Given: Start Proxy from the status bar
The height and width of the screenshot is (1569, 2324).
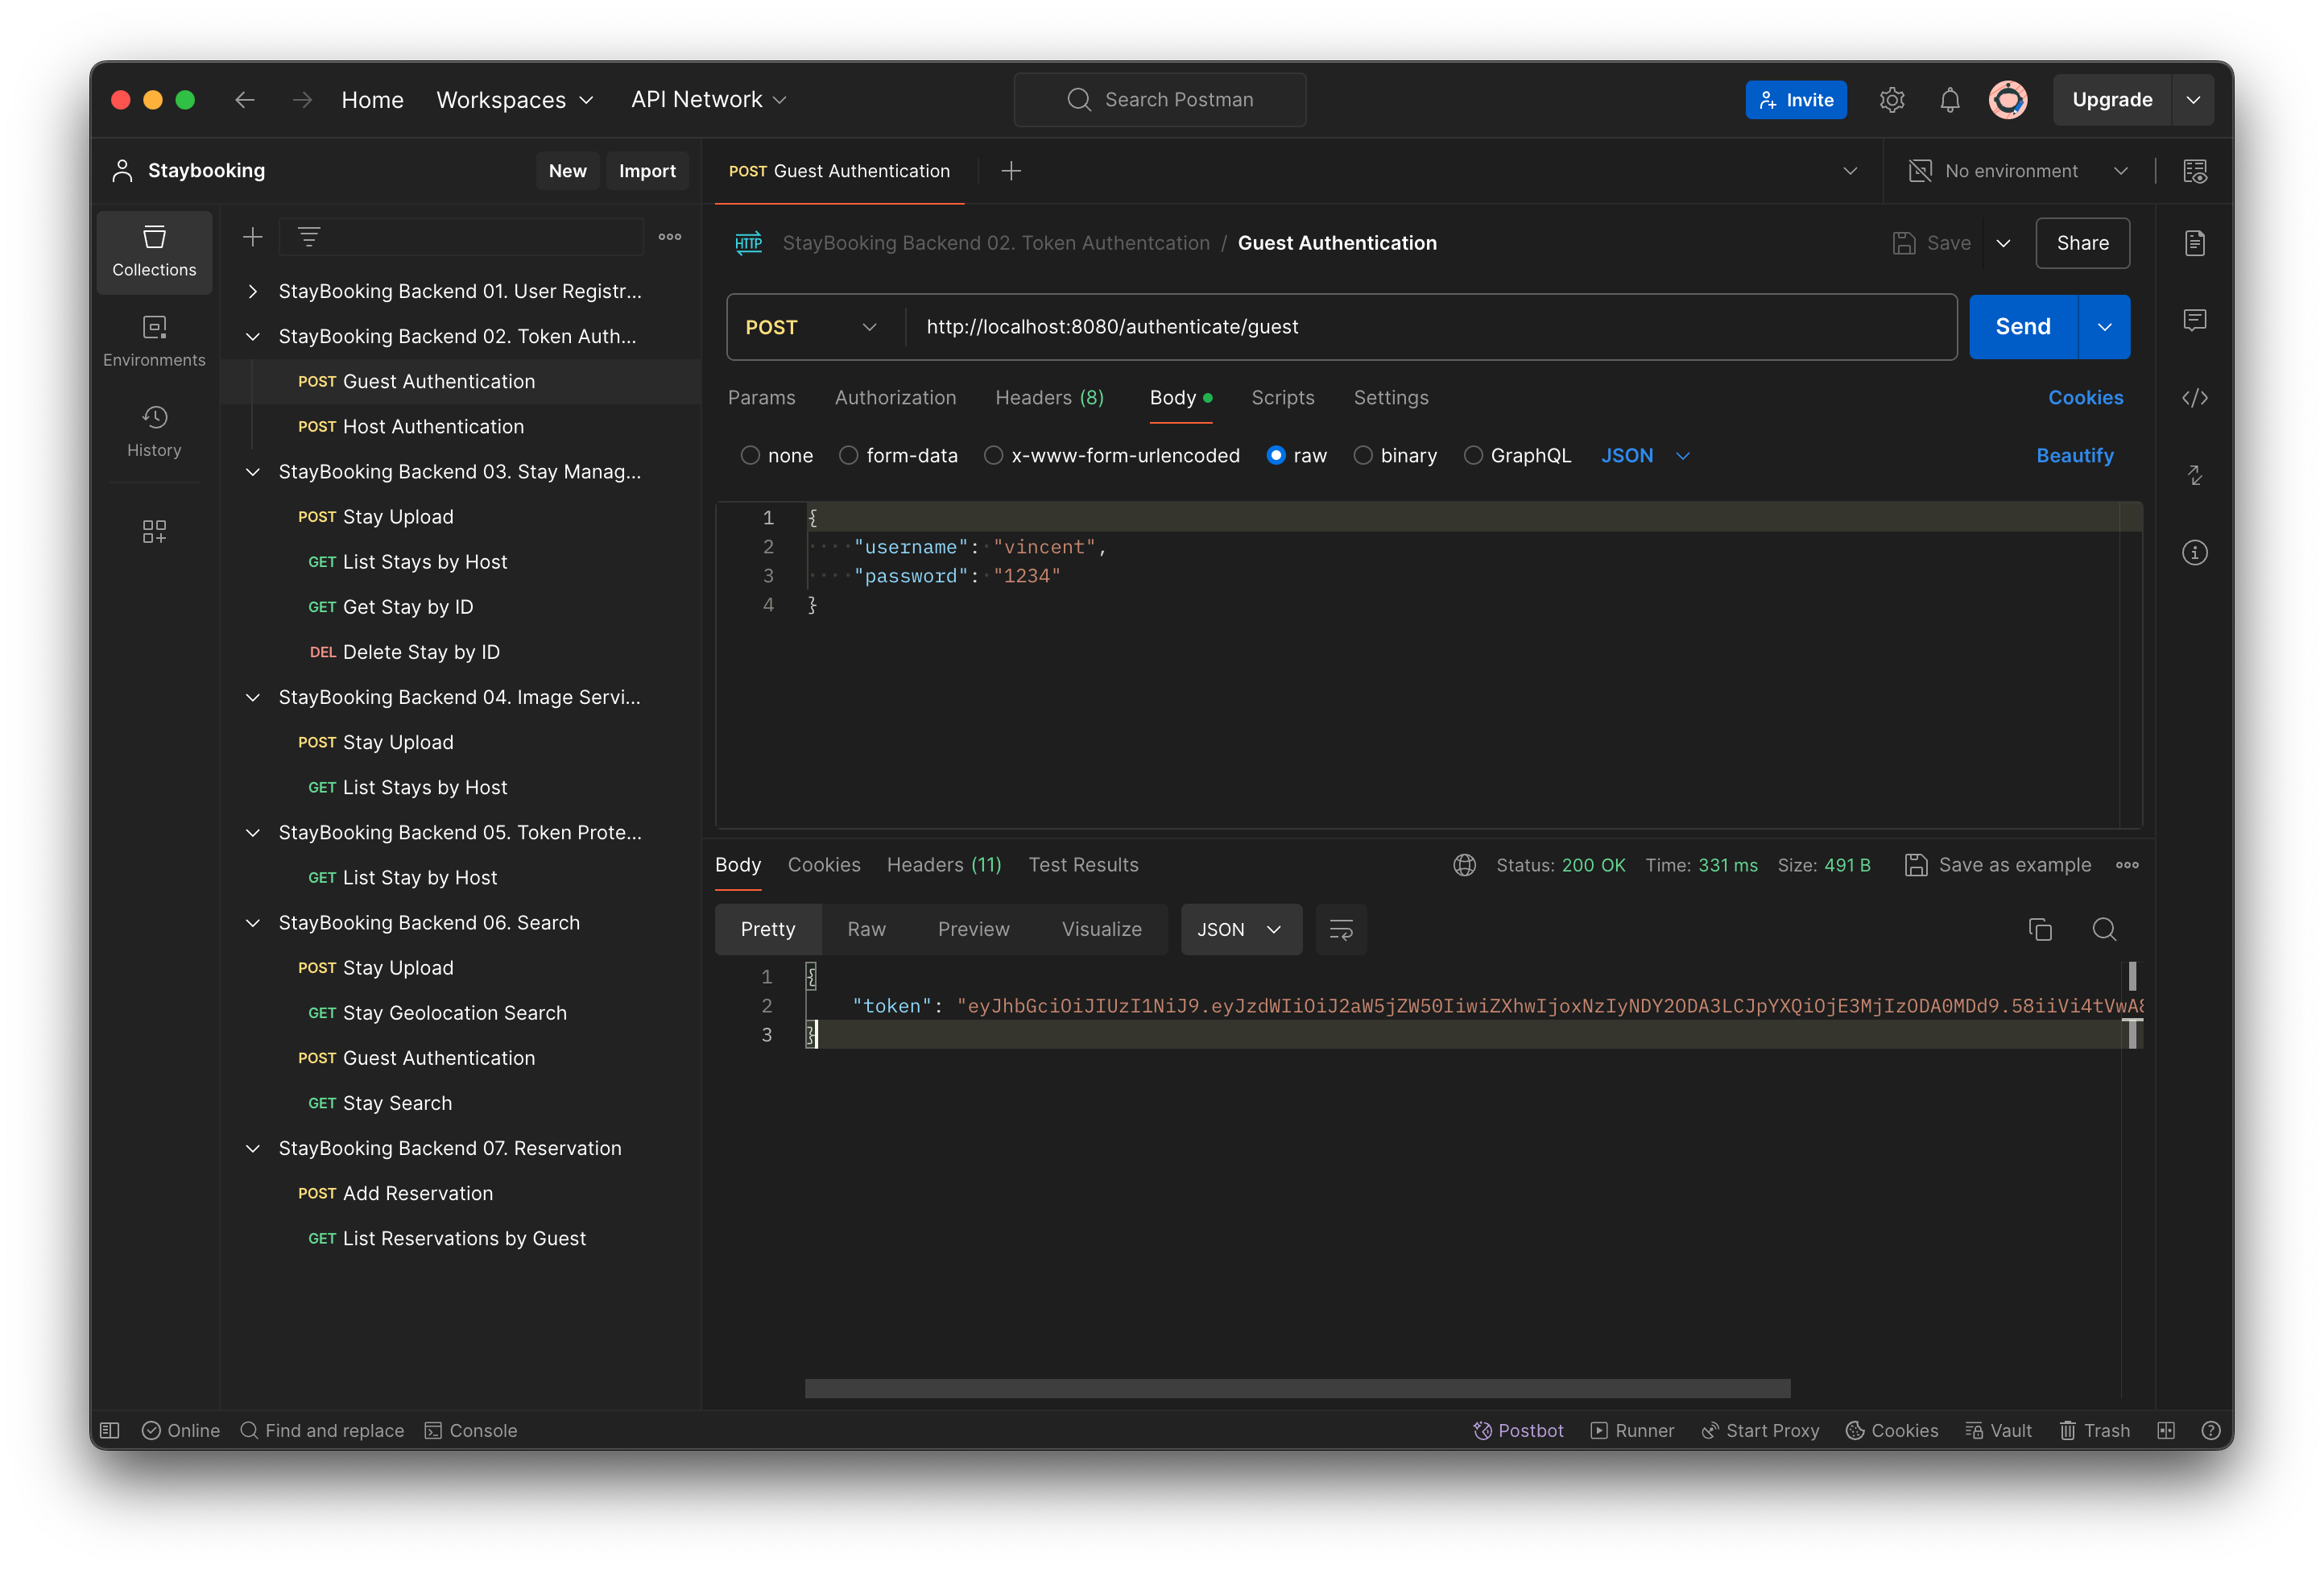Looking at the screenshot, I should [x=1760, y=1430].
